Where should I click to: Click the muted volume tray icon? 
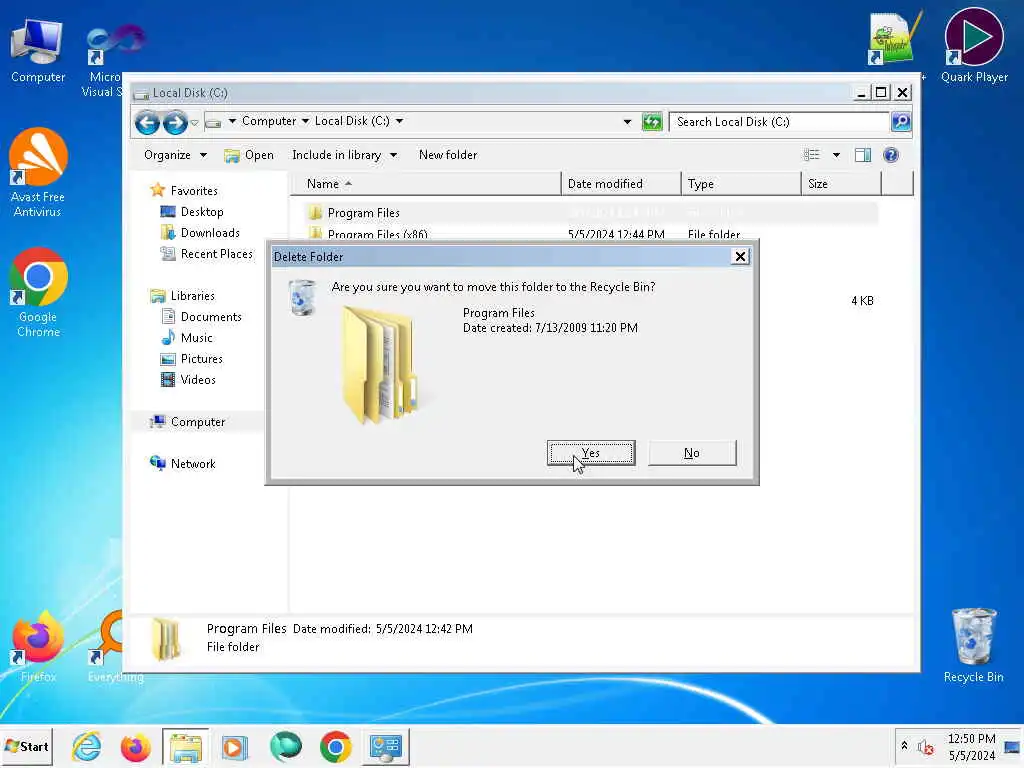(925, 746)
